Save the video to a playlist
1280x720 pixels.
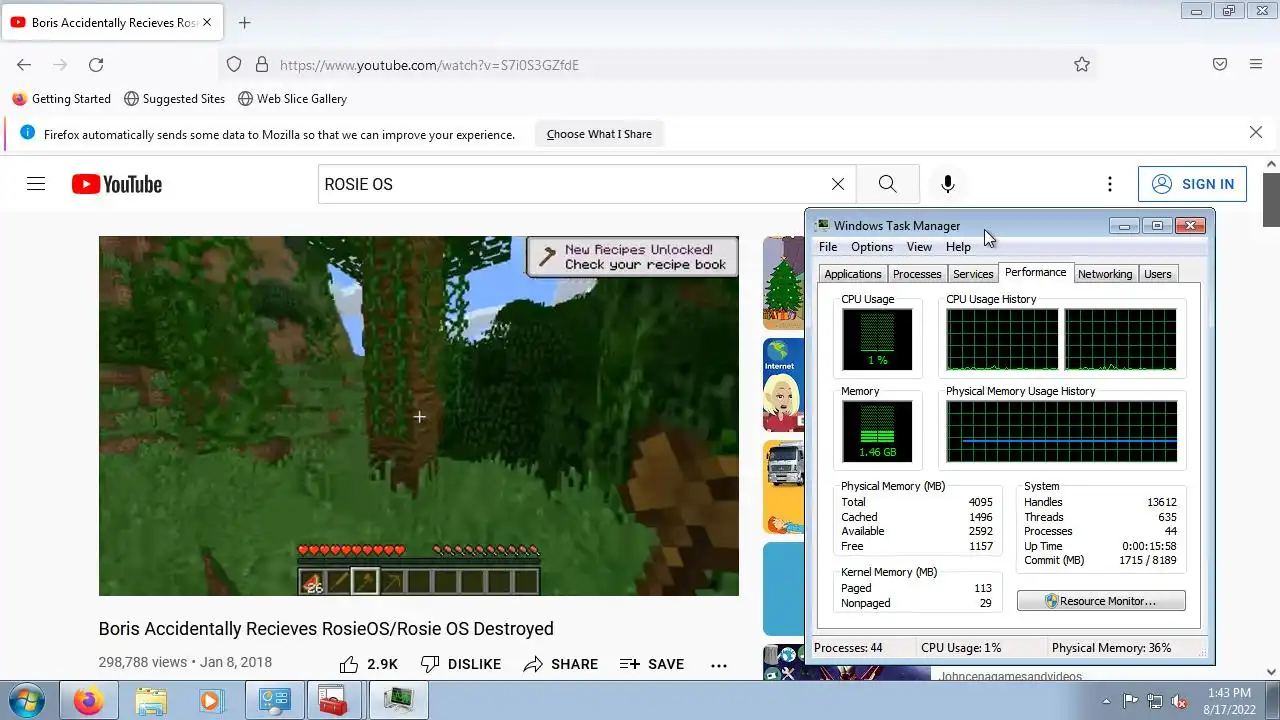[652, 664]
